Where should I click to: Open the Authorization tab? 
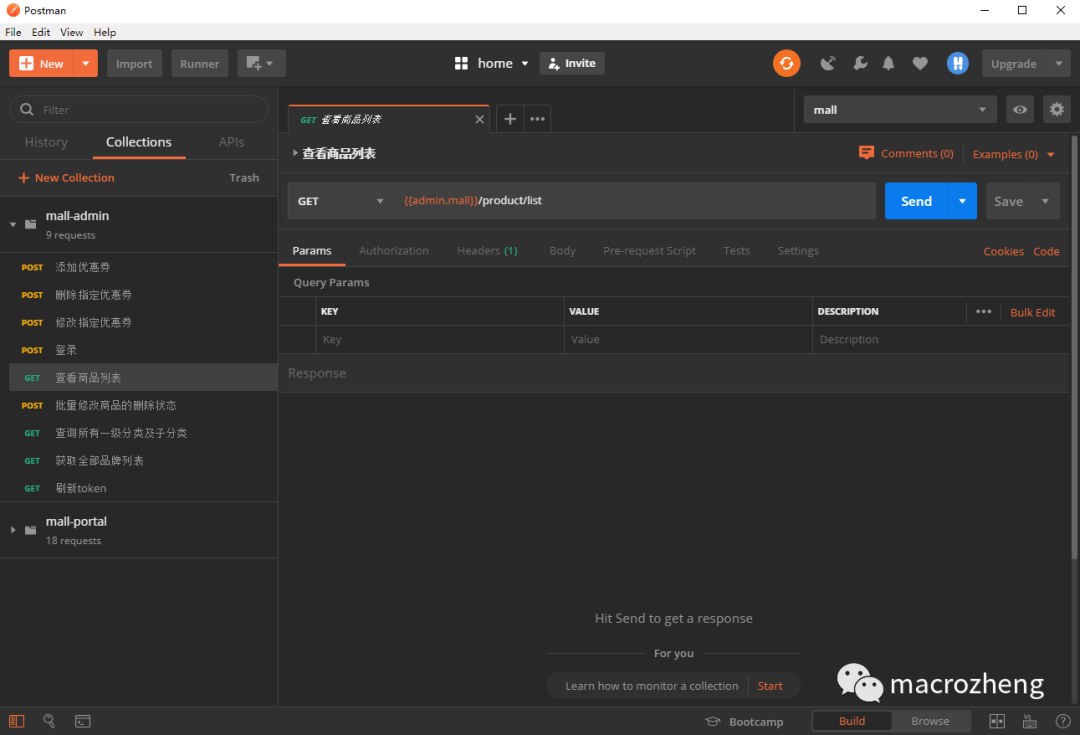point(394,251)
